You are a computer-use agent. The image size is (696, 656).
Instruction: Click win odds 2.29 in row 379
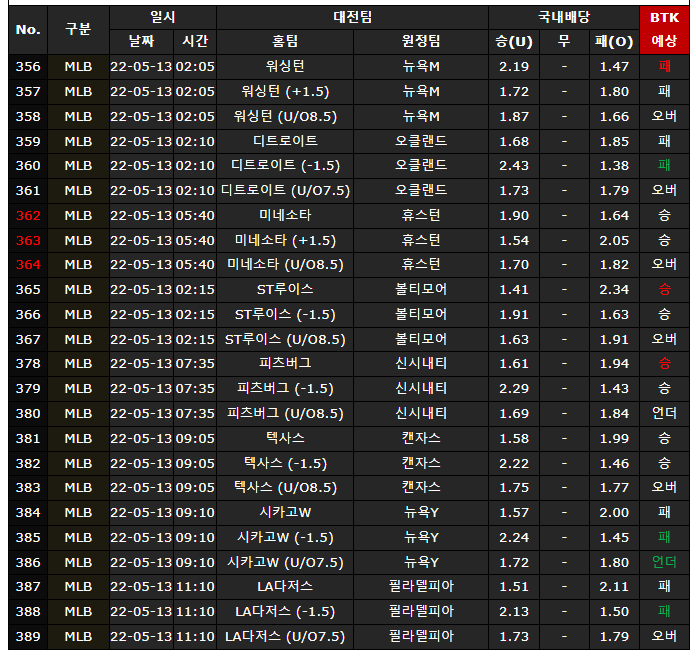[x=514, y=389]
